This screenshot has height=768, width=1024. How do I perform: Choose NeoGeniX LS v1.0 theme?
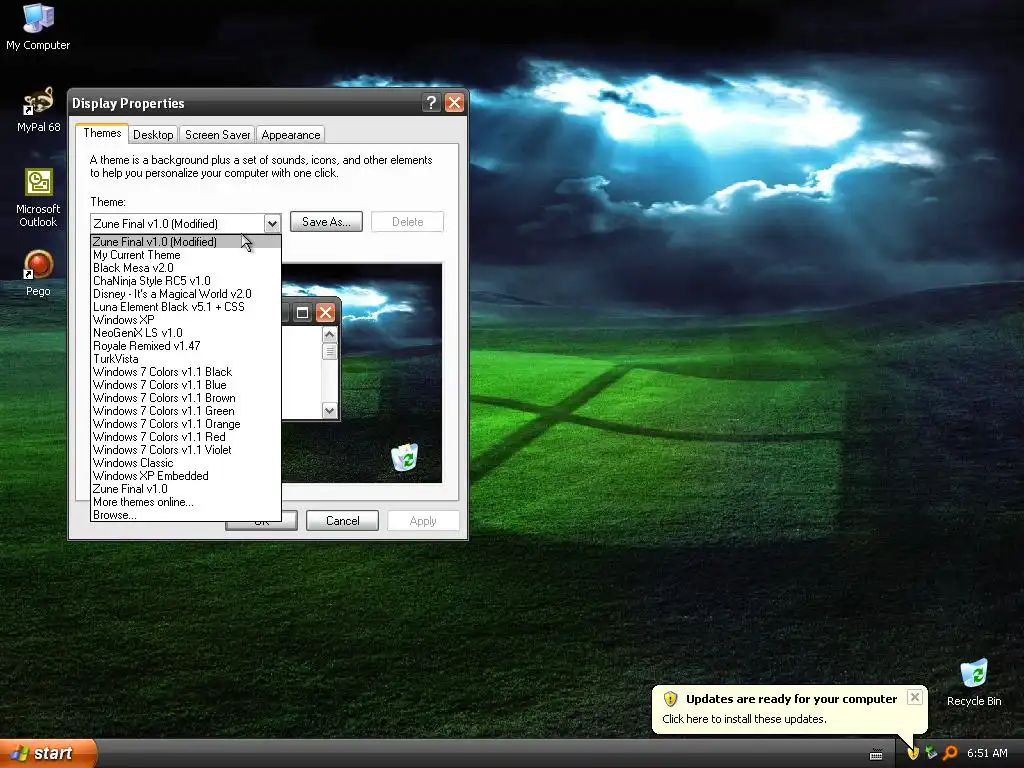[186, 333]
